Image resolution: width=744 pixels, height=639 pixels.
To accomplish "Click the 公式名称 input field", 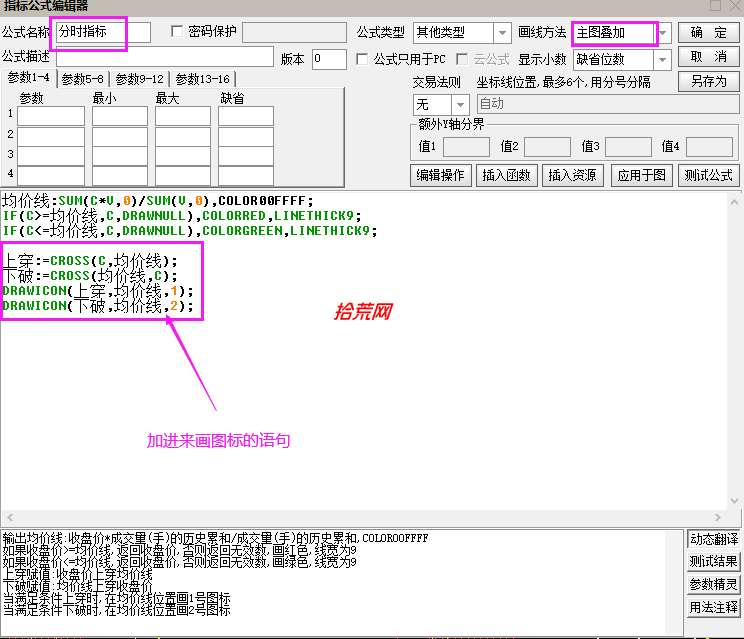I will (x=103, y=32).
